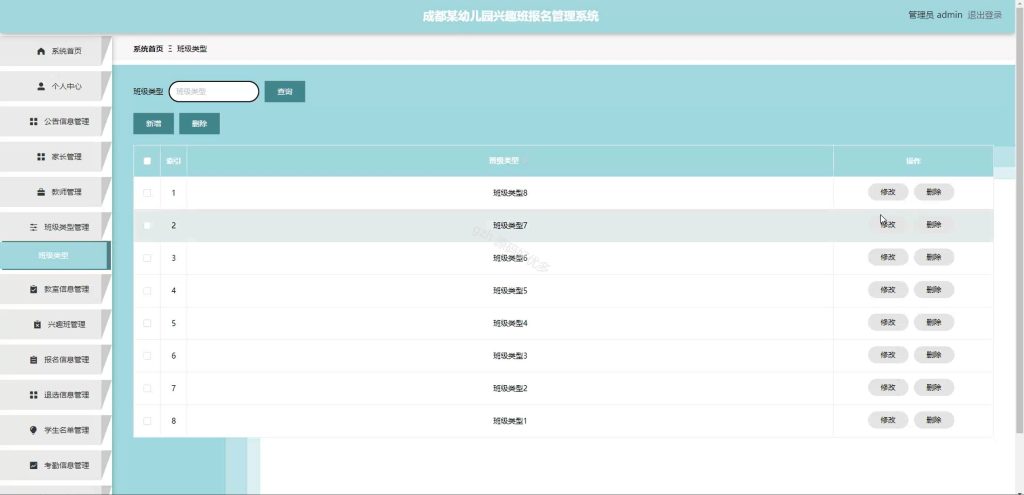Click the sliders icon beside 班级类型管理
Screen dimensions: 1024x495
click(x=33, y=227)
